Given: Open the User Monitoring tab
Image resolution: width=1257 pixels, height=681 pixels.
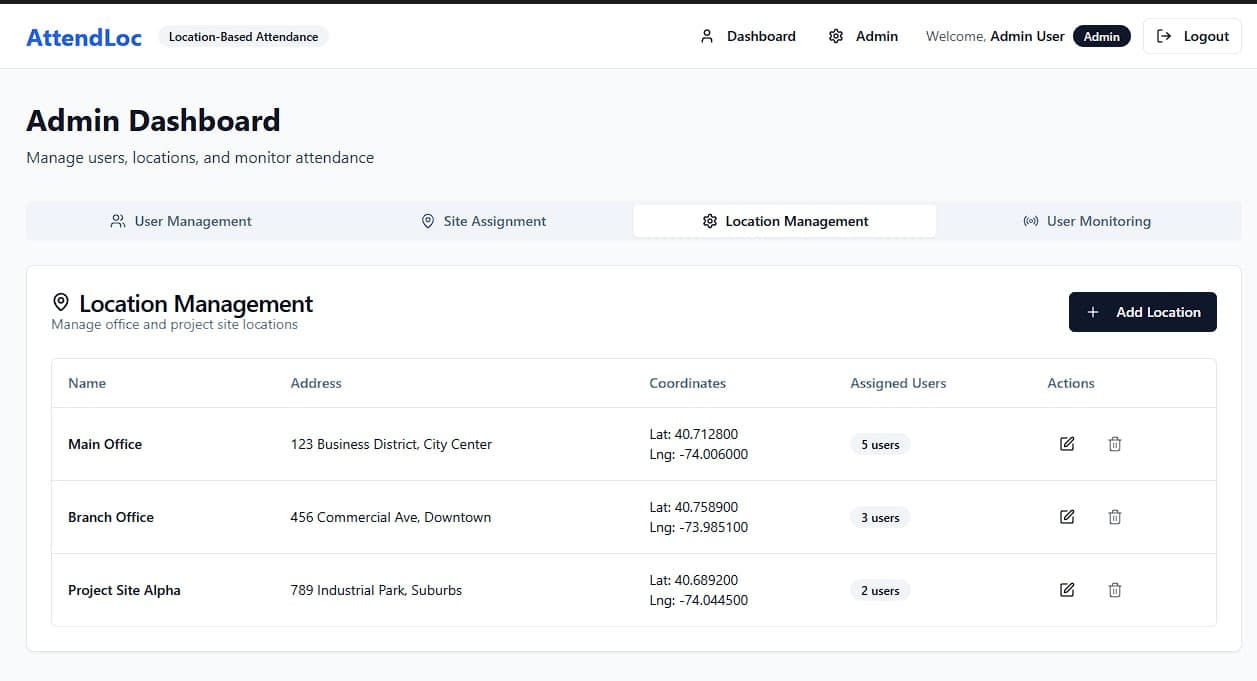Looking at the screenshot, I should (1087, 221).
